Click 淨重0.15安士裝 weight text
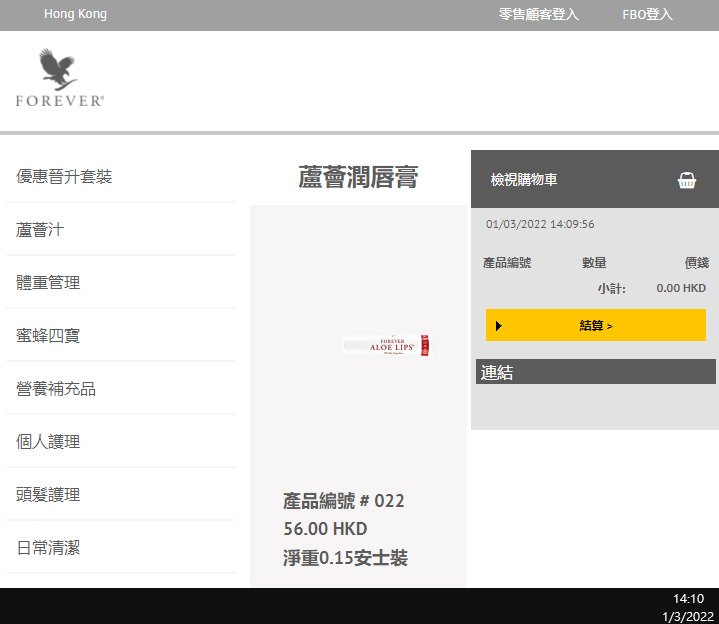The image size is (719, 624). 345,558
